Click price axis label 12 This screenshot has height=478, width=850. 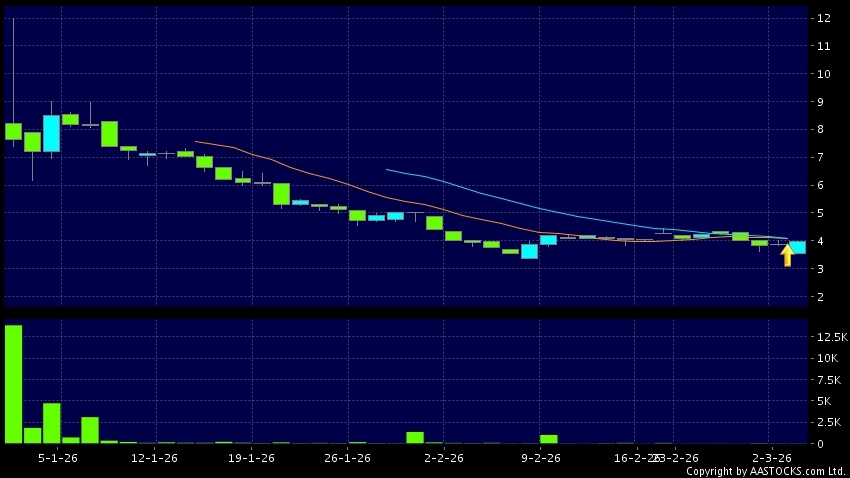tap(824, 18)
